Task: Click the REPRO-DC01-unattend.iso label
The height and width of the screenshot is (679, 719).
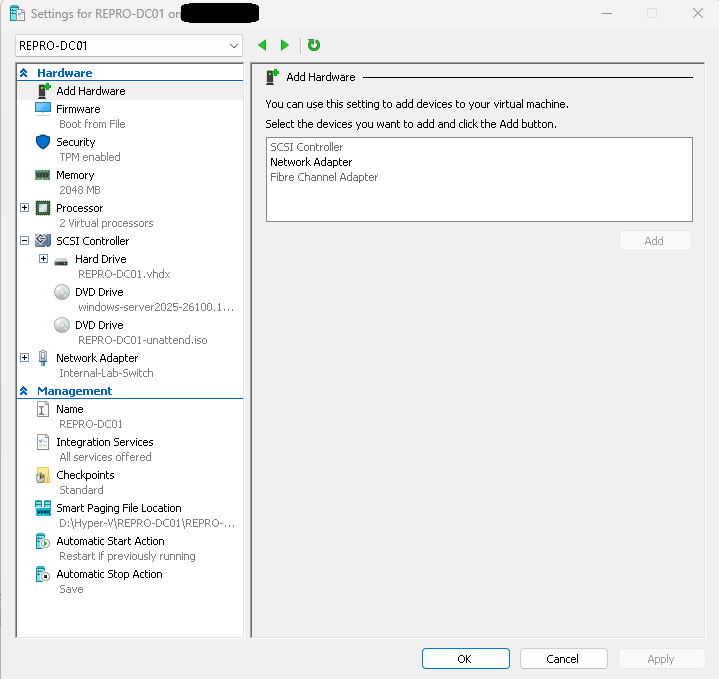Action: 143,340
